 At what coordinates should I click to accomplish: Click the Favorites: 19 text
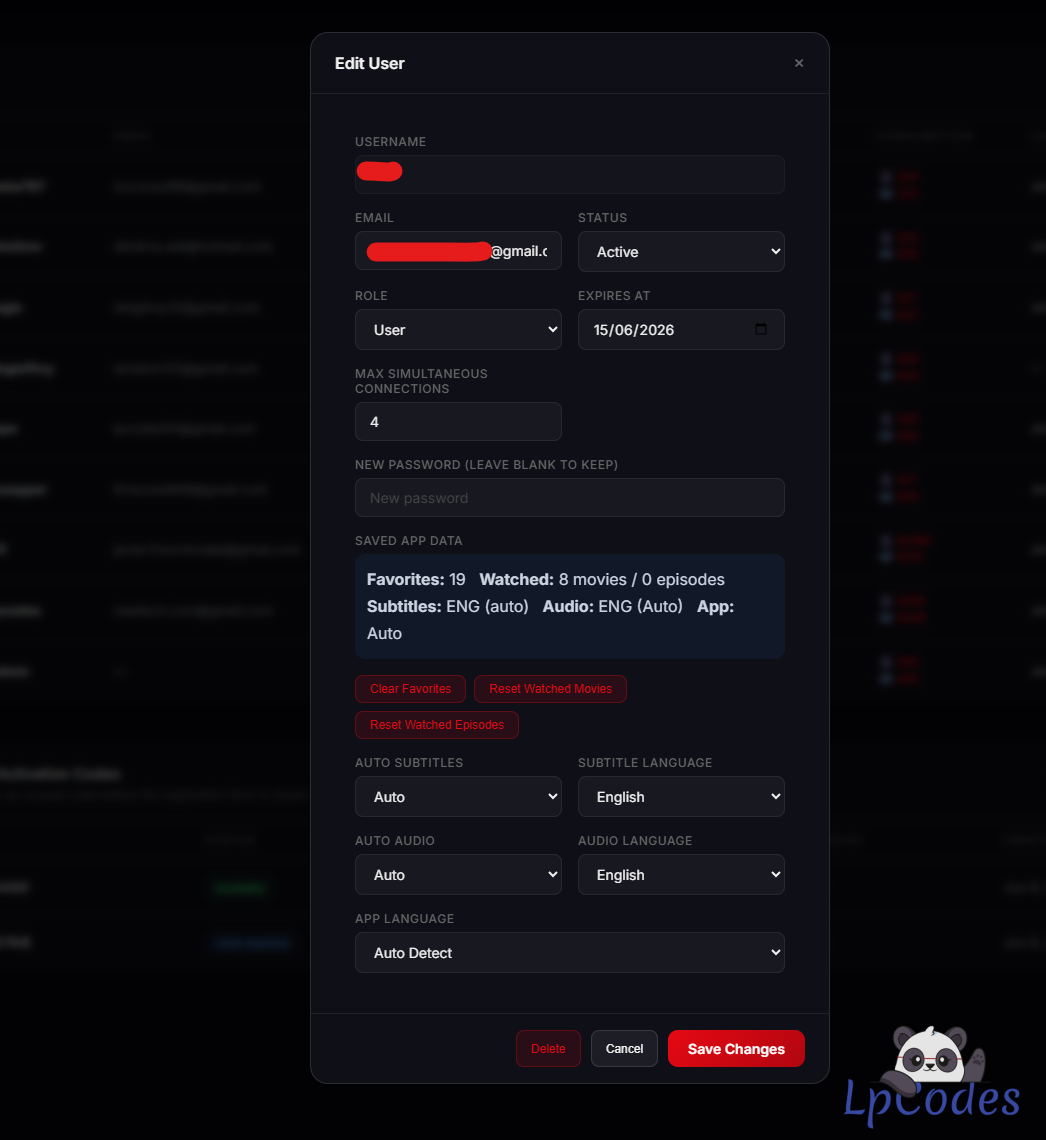point(416,579)
